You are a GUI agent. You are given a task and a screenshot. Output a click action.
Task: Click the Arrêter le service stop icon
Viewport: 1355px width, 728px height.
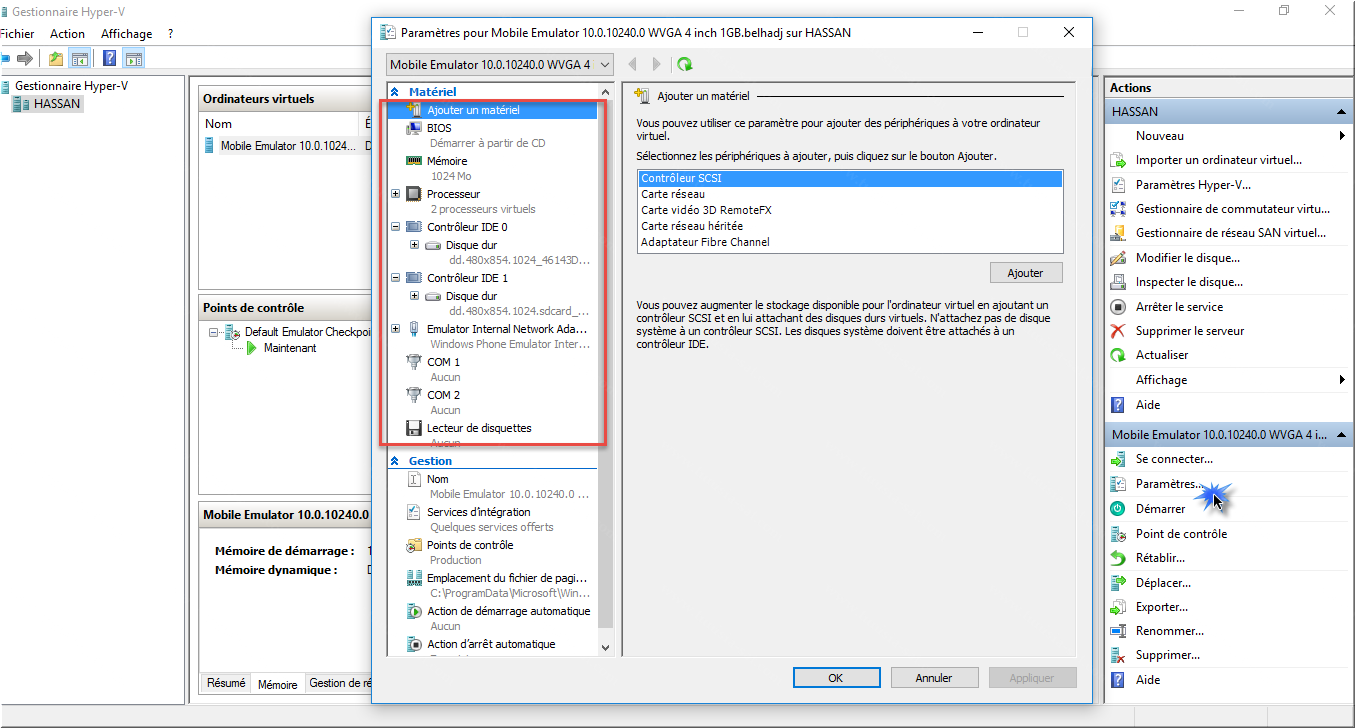pos(1118,307)
